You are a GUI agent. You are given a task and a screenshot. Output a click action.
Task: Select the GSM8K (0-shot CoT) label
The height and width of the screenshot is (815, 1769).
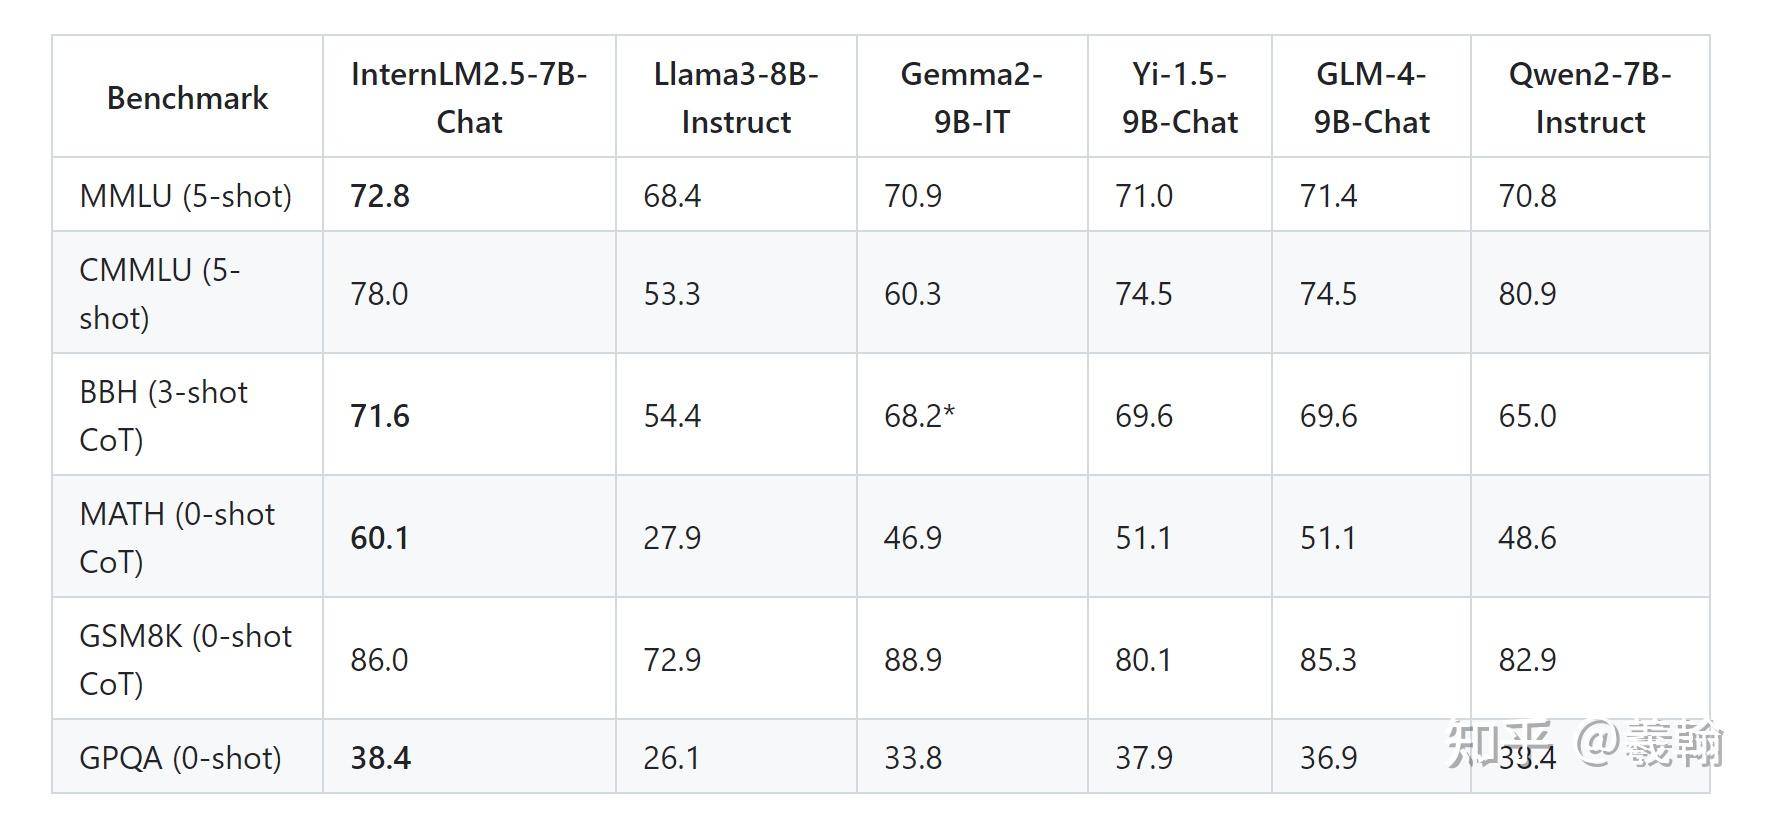pos(186,660)
